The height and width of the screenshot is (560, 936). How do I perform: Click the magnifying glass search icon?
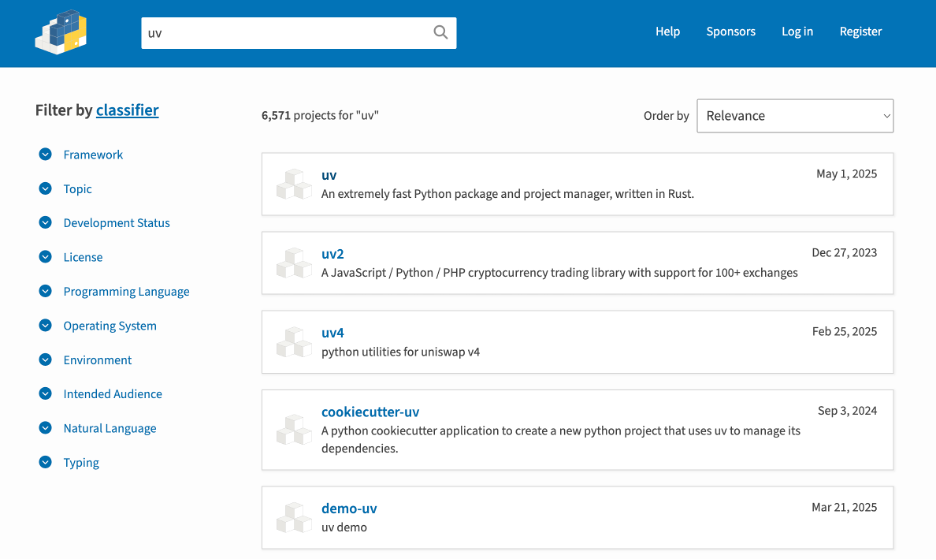(441, 32)
